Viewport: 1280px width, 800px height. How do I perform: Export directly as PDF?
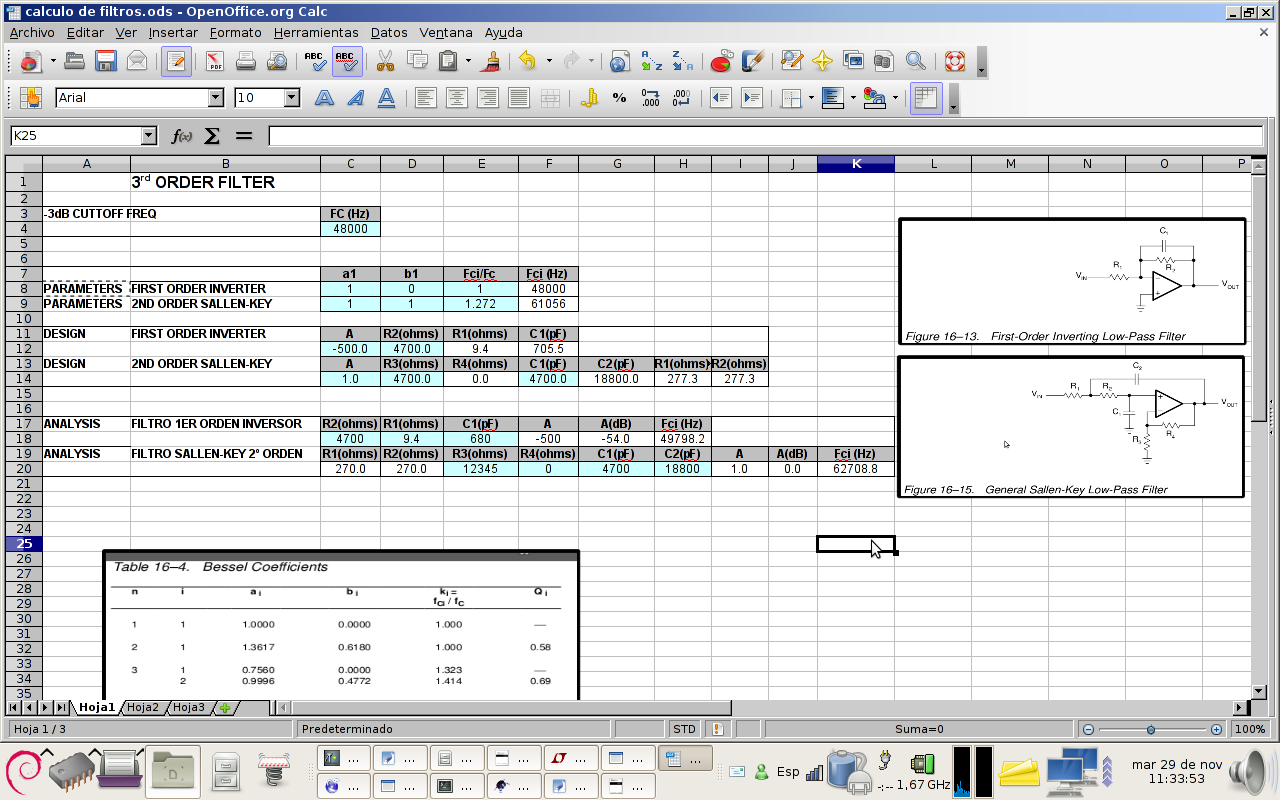215,61
